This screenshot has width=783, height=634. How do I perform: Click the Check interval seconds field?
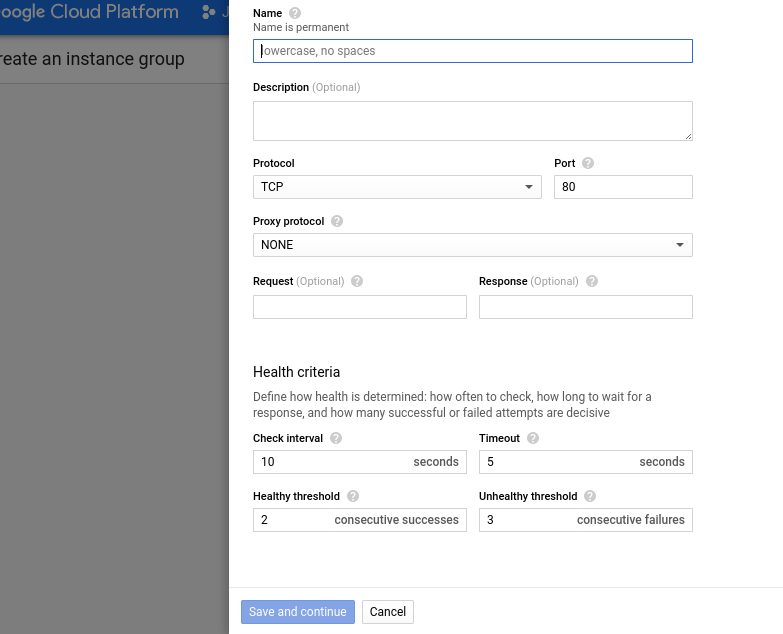[x=360, y=462]
